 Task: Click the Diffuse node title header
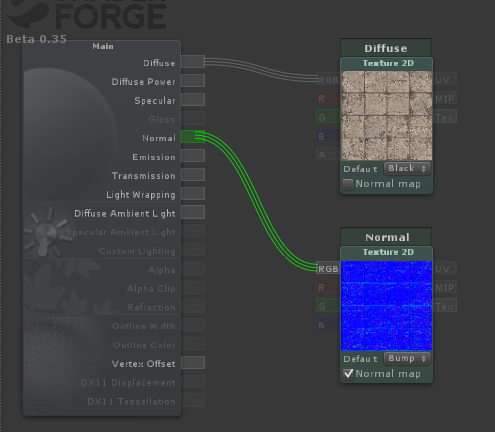(386, 48)
